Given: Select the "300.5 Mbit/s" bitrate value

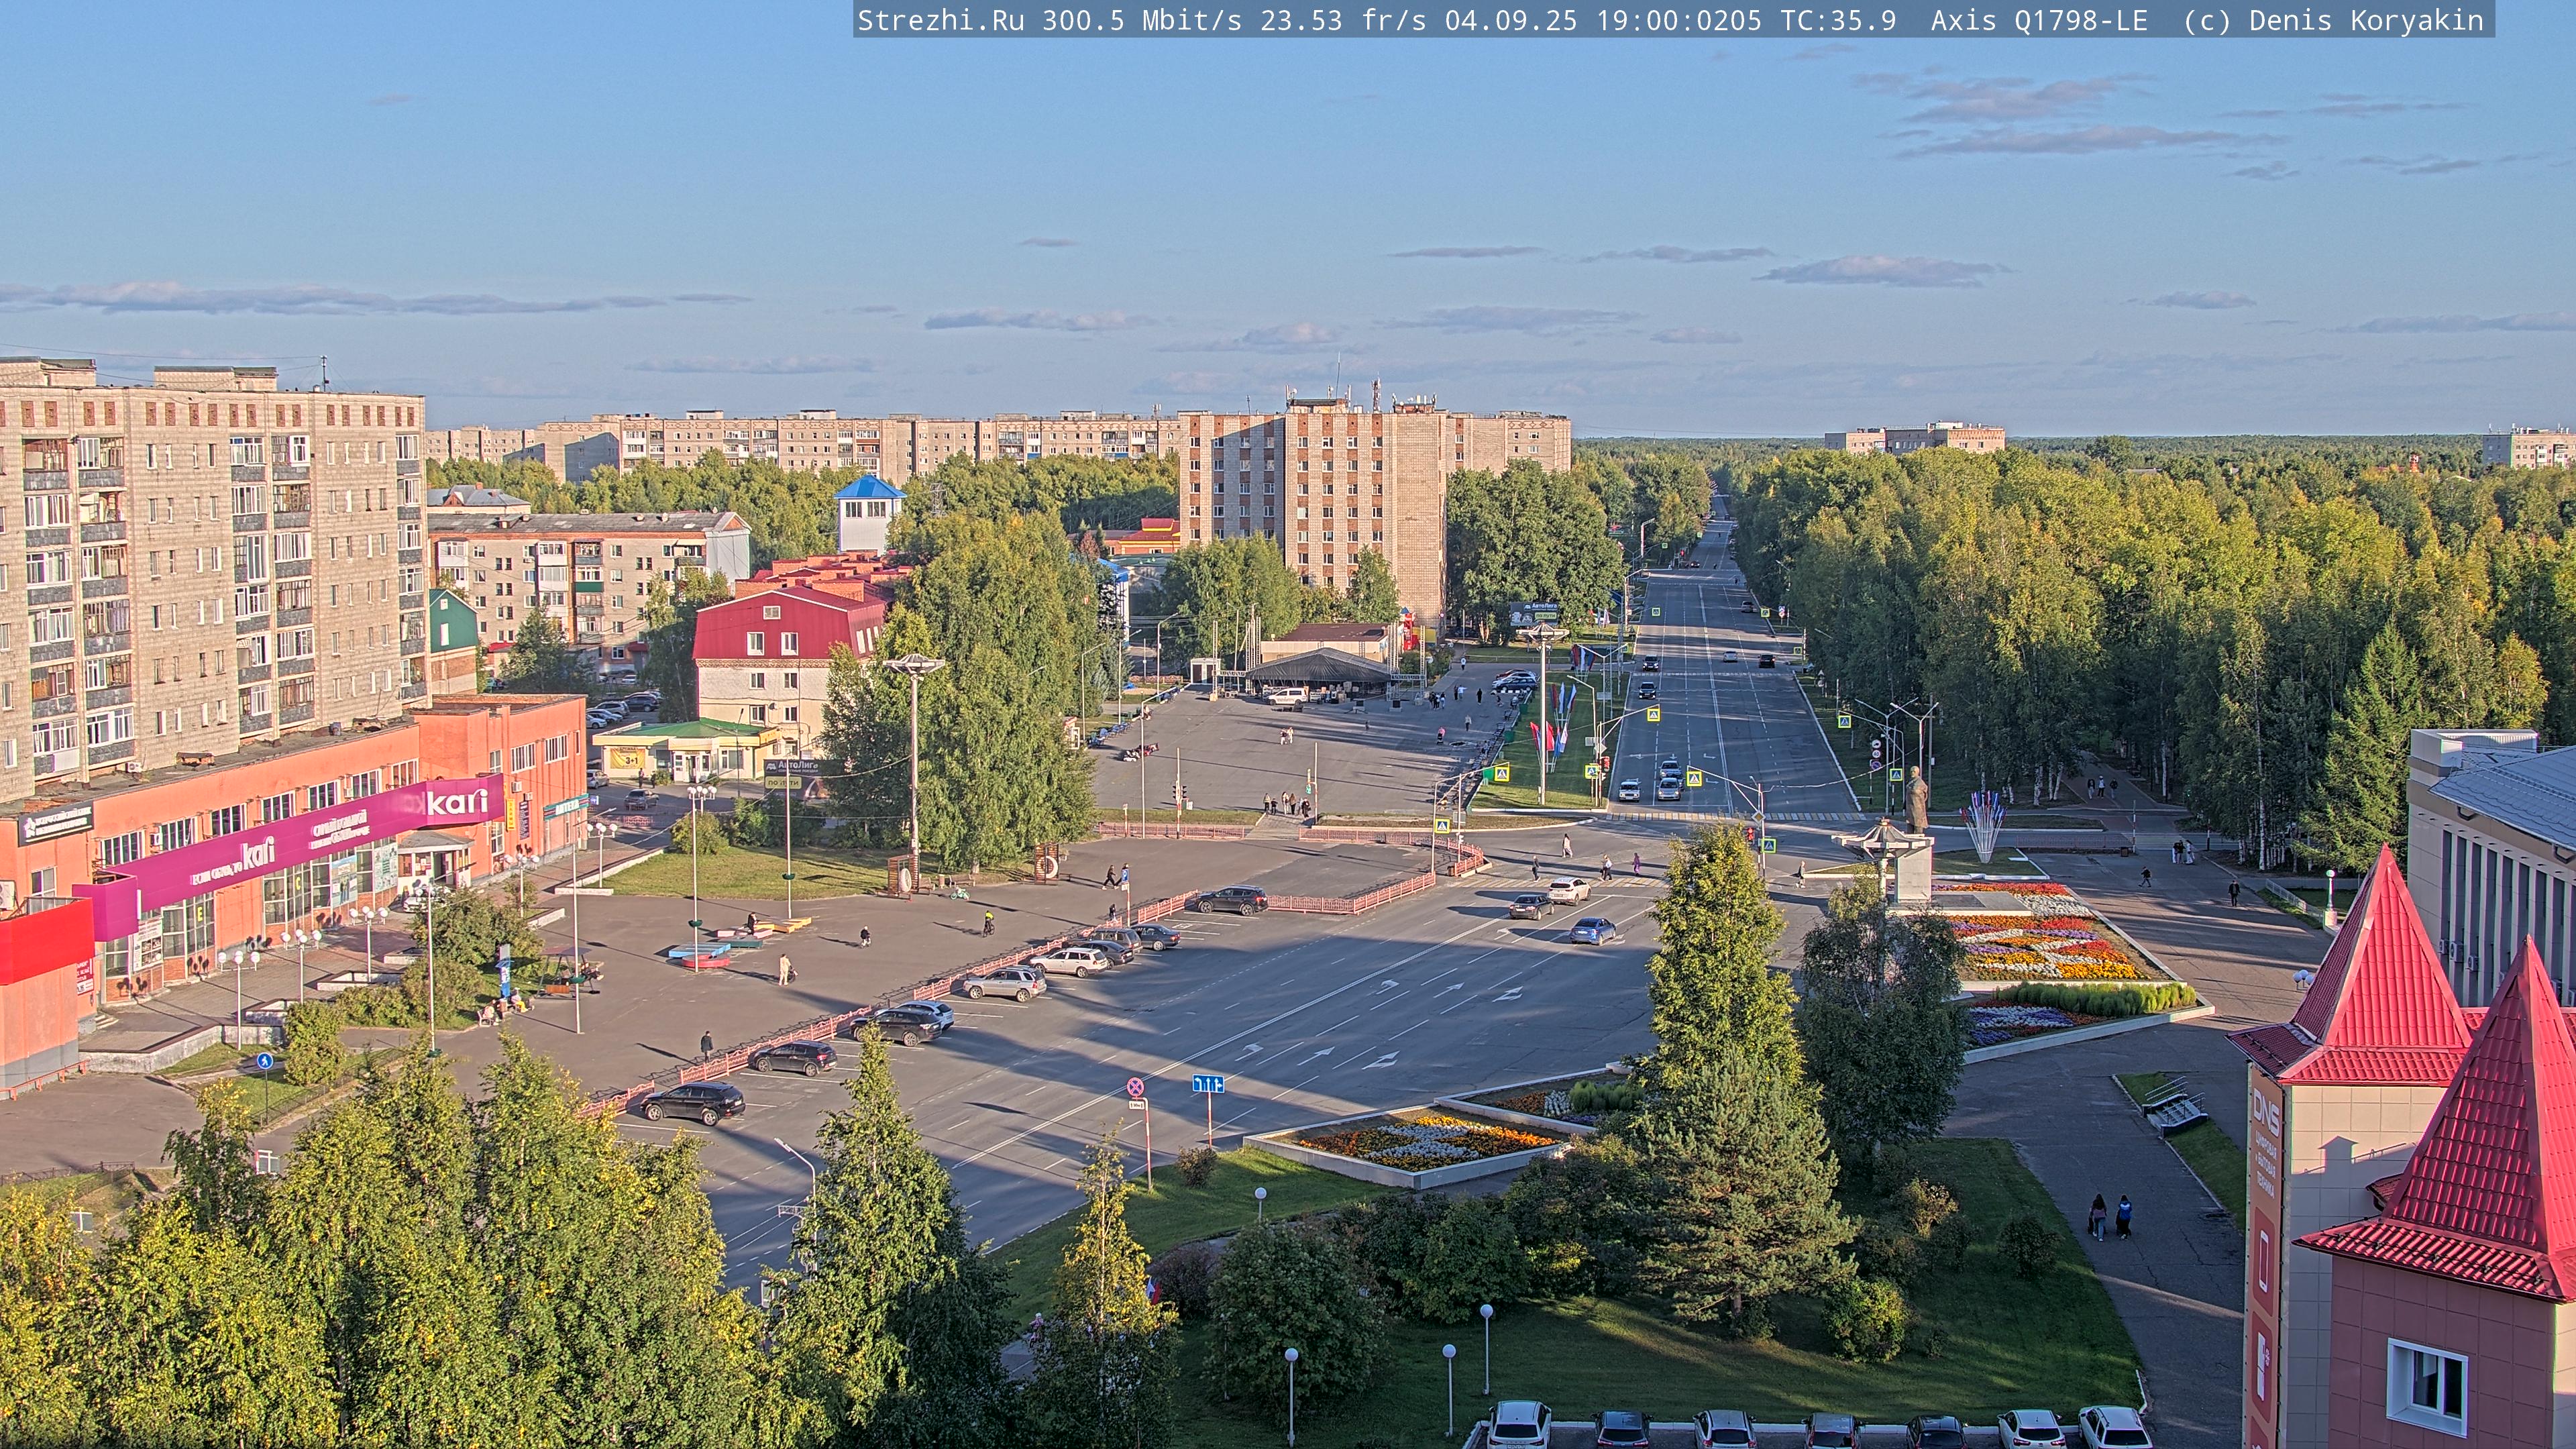Looking at the screenshot, I should [1142, 20].
